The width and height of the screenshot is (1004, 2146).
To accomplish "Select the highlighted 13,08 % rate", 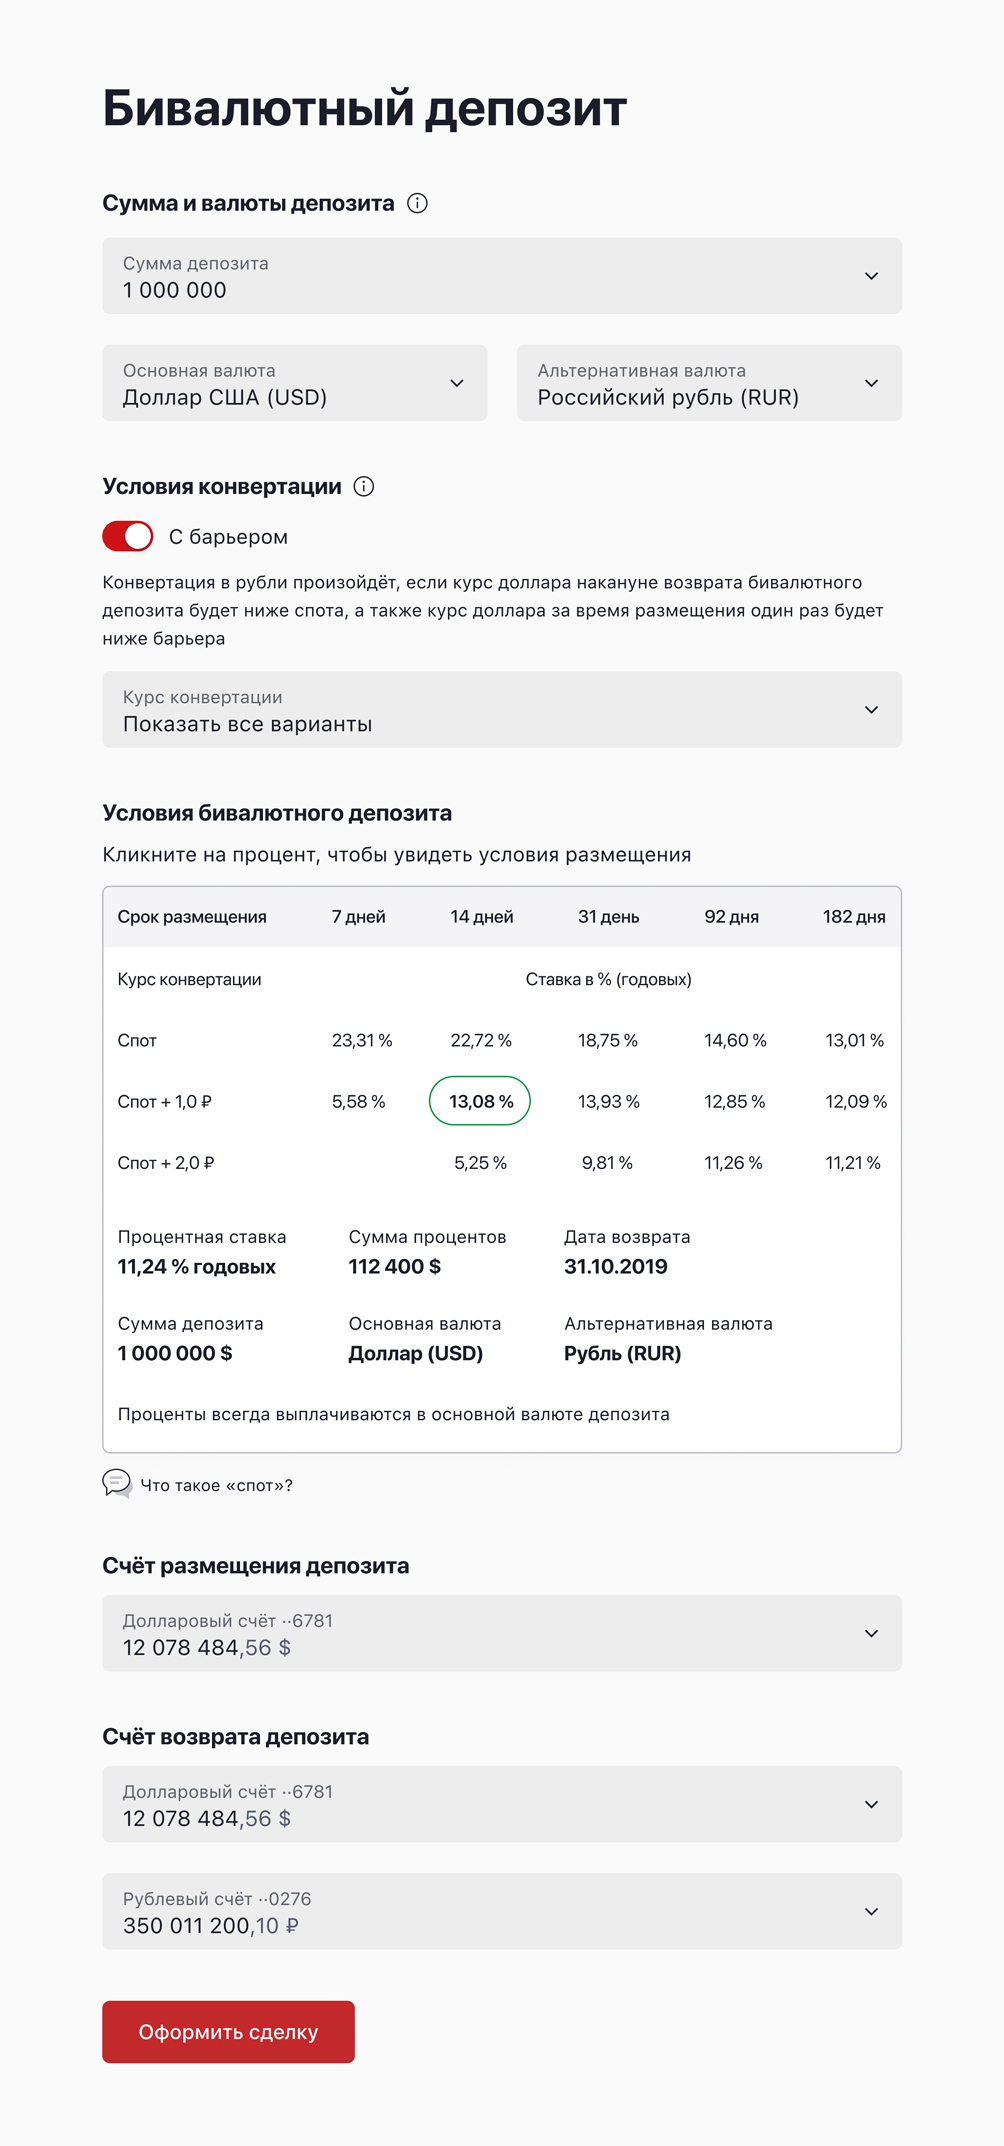I will [x=480, y=1101].
